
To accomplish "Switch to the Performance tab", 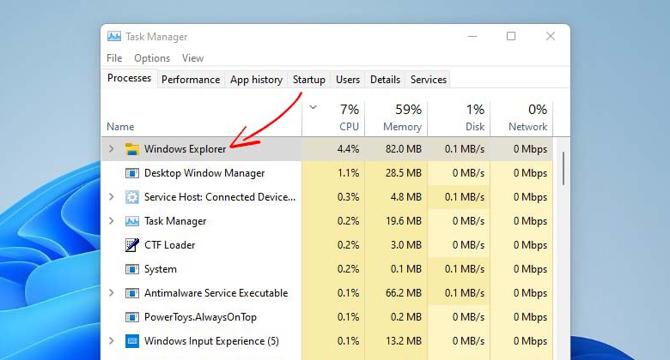I will (x=191, y=80).
